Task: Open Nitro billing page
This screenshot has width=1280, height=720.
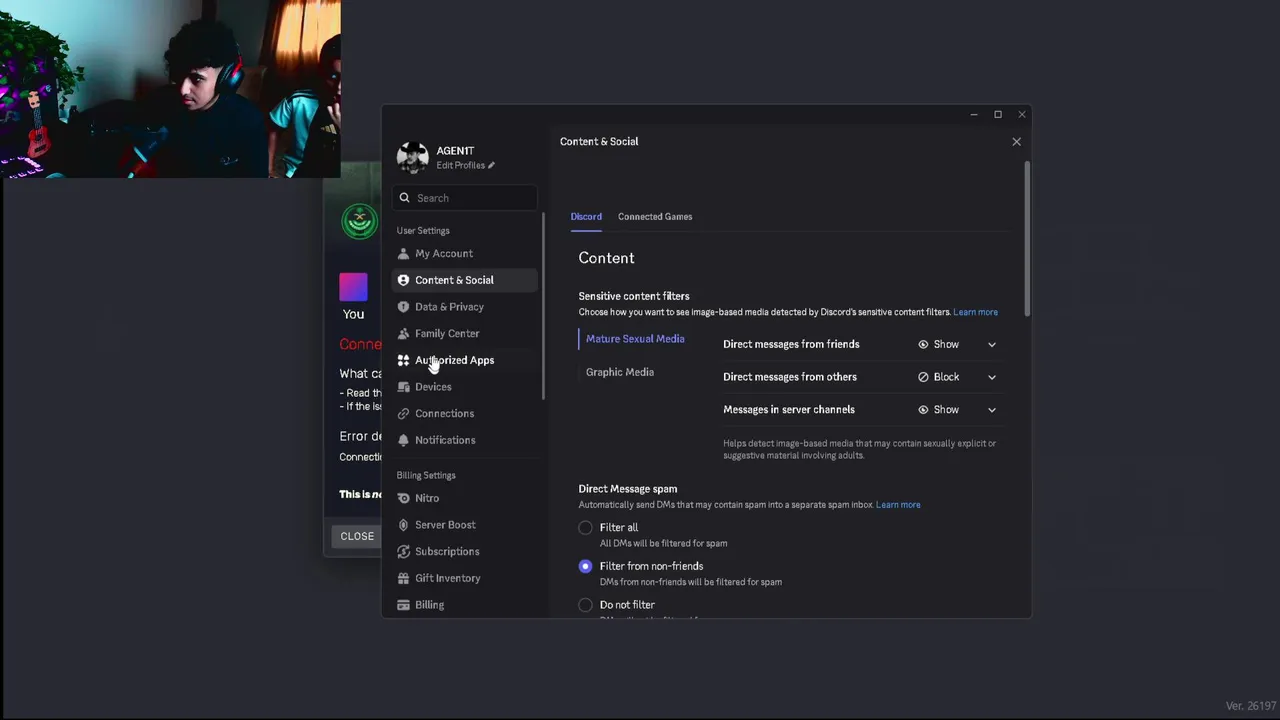Action: coord(464,498)
